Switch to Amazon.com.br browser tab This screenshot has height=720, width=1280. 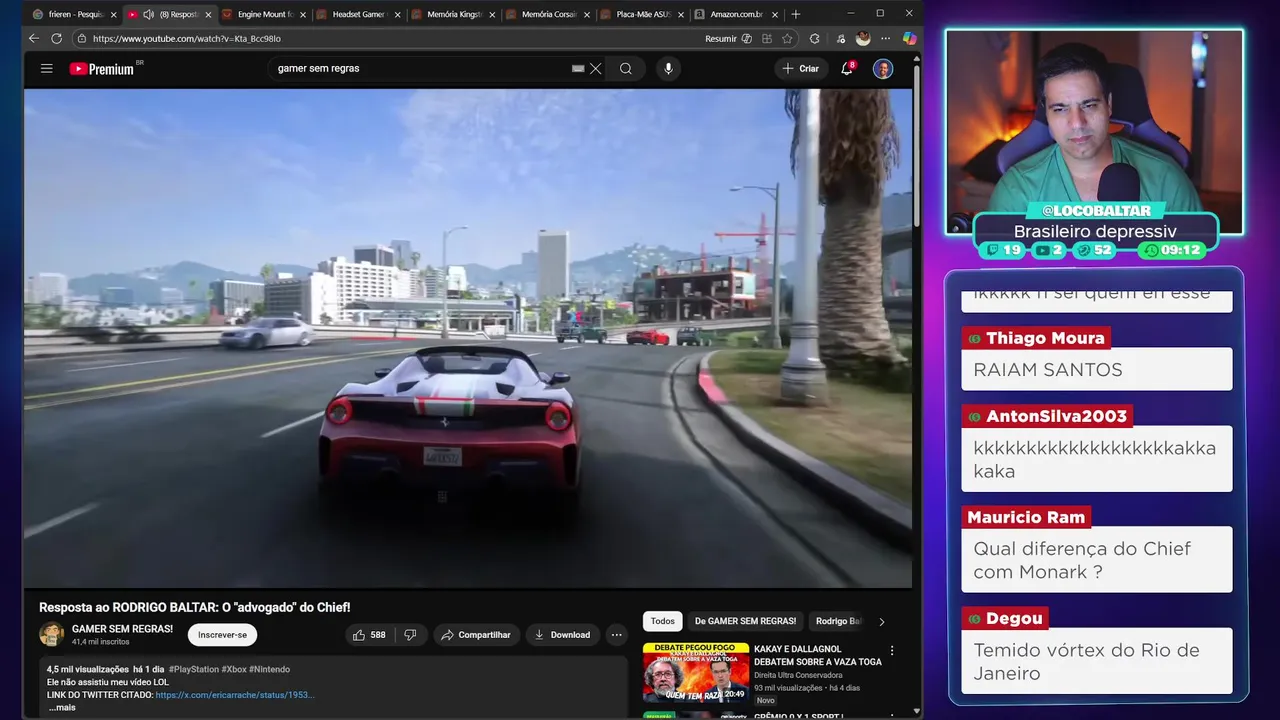(x=735, y=14)
